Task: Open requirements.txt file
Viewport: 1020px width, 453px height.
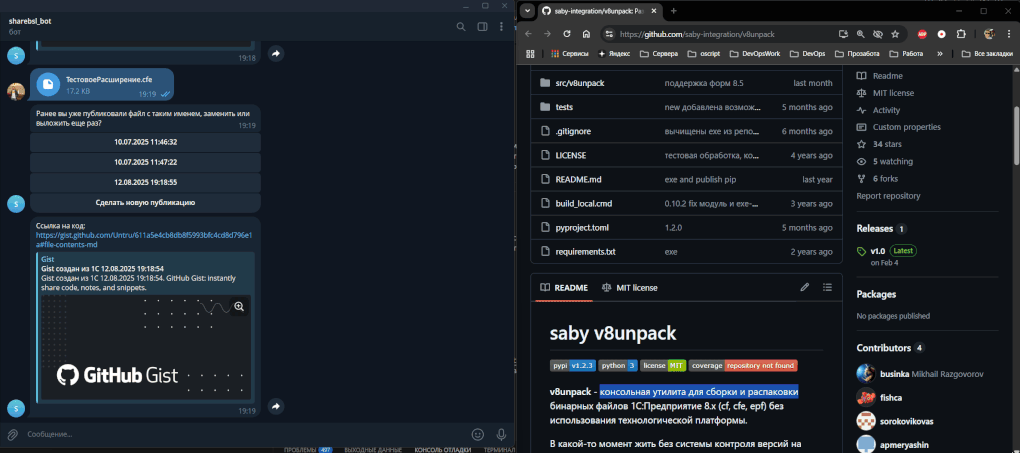Action: (585, 252)
